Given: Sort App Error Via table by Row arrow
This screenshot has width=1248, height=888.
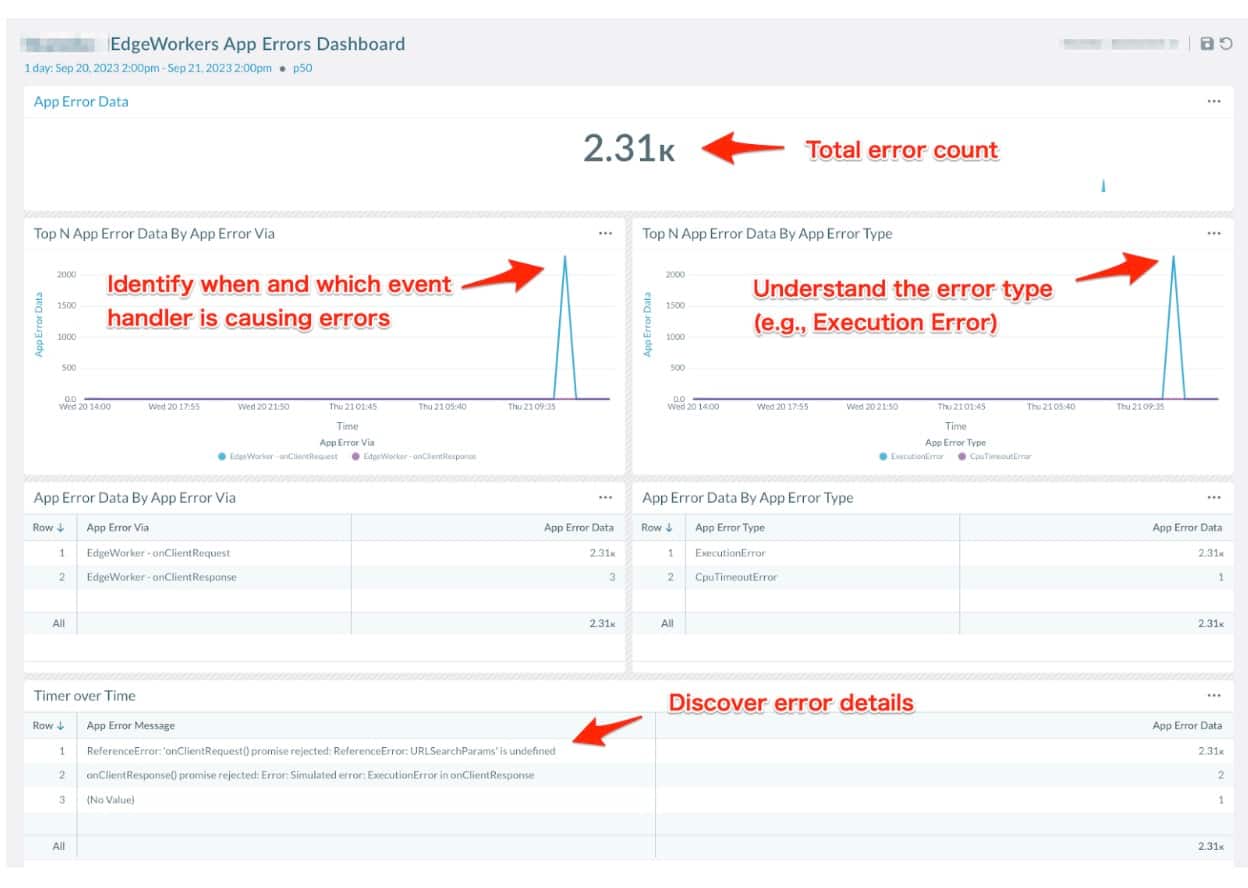Looking at the screenshot, I should click(x=48, y=527).
